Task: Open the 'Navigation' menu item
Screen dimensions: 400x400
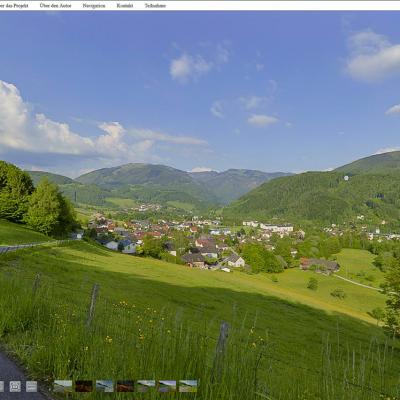Action: (94, 6)
